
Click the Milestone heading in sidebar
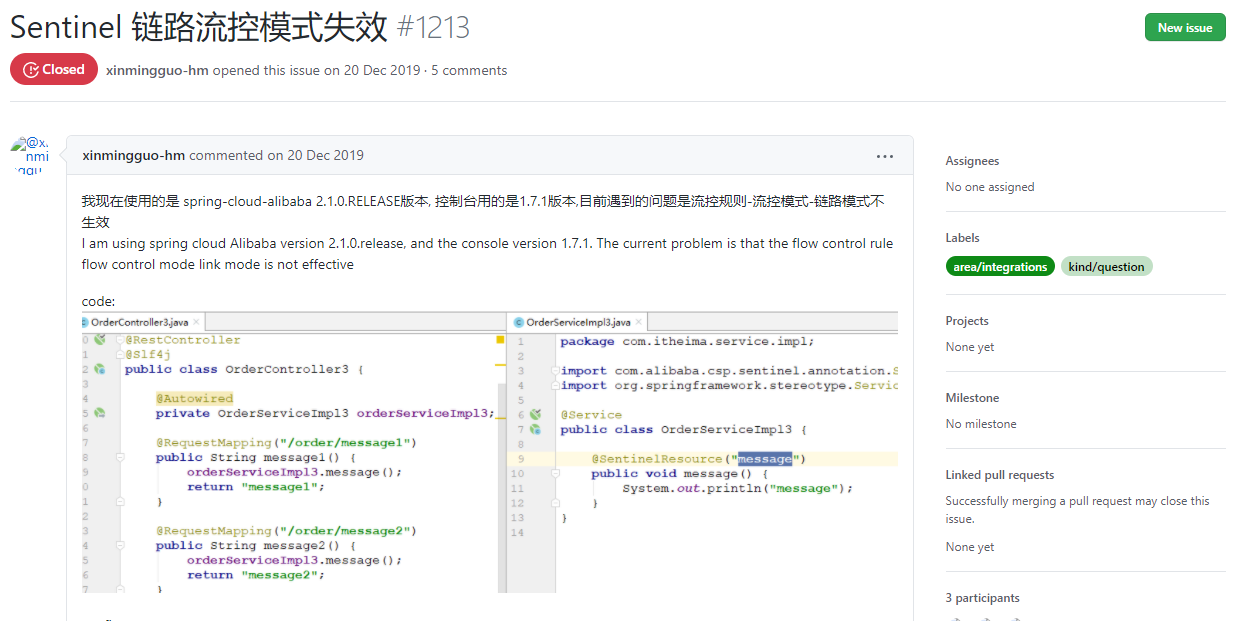coord(972,398)
